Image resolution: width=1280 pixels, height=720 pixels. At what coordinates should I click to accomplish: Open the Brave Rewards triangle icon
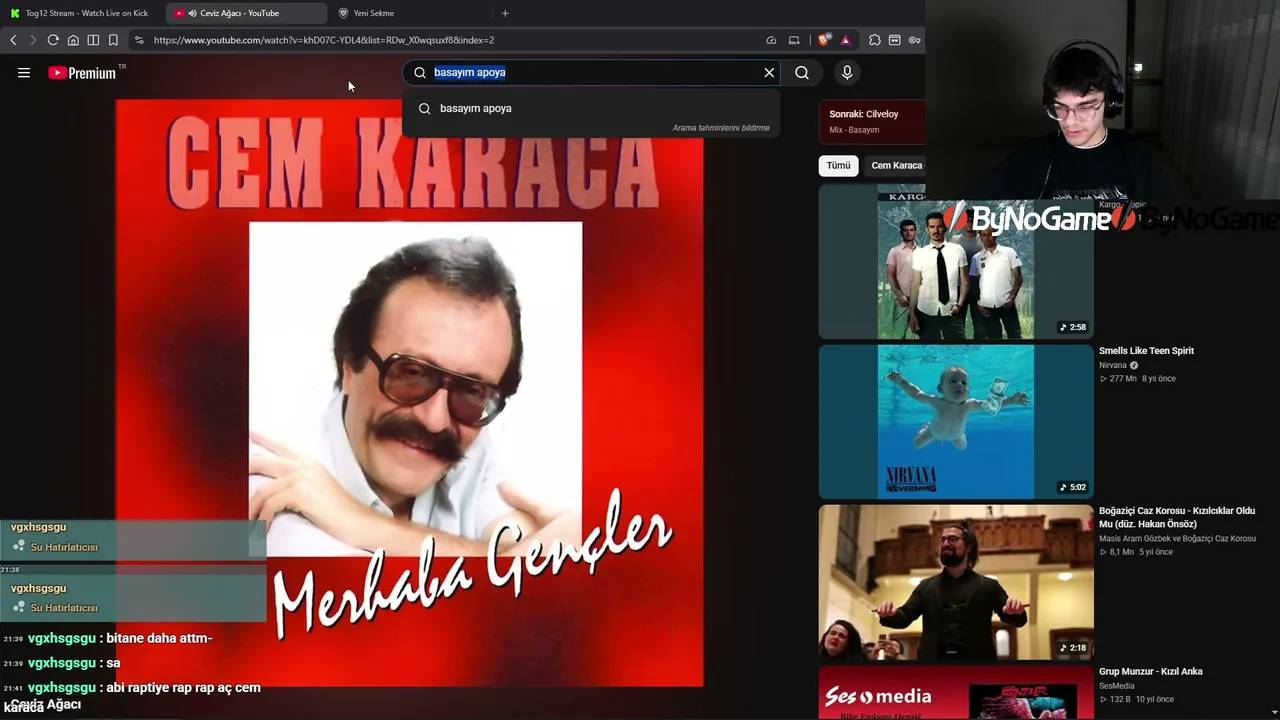[x=845, y=40]
